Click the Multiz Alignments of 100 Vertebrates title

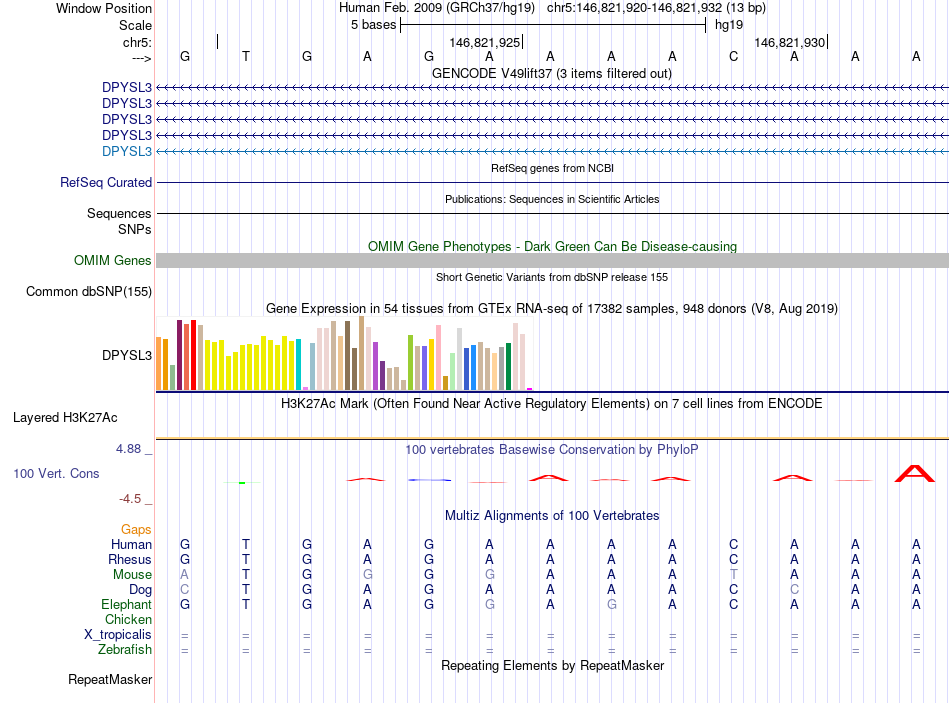[x=552, y=516]
